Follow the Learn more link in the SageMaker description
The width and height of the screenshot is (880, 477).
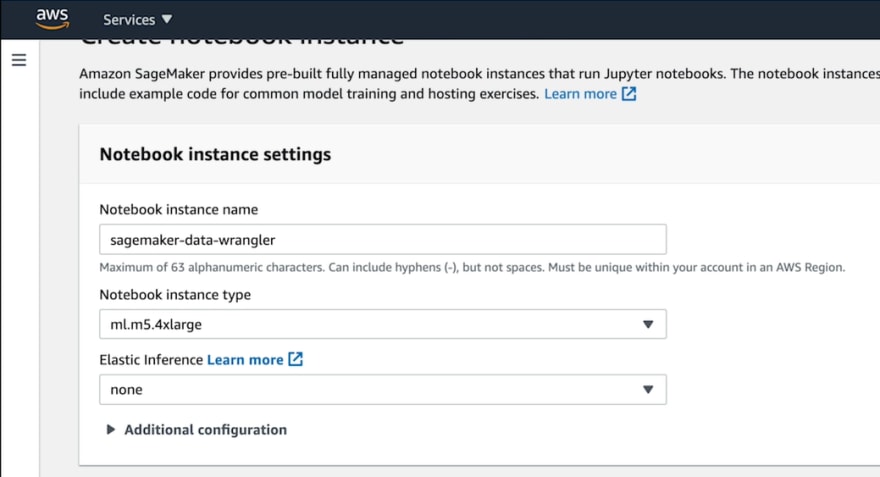[x=580, y=94]
